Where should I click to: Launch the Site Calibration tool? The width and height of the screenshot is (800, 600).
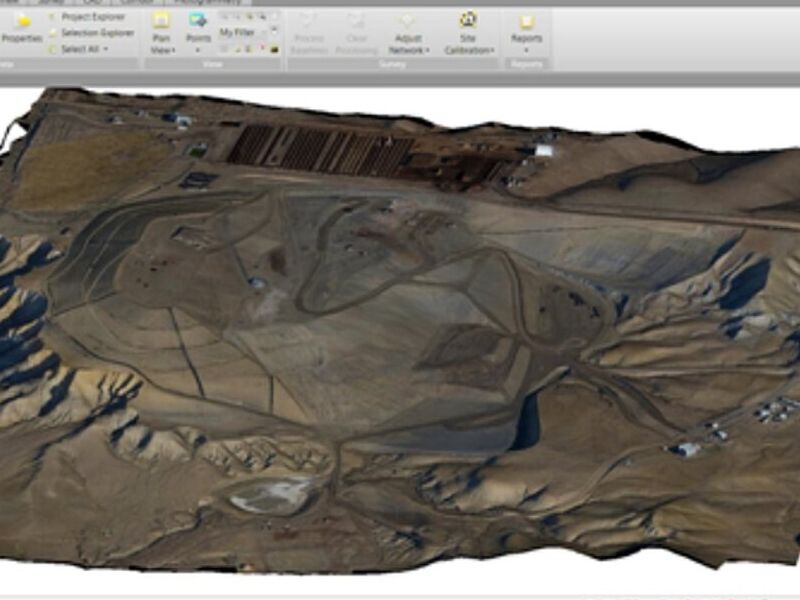(468, 21)
